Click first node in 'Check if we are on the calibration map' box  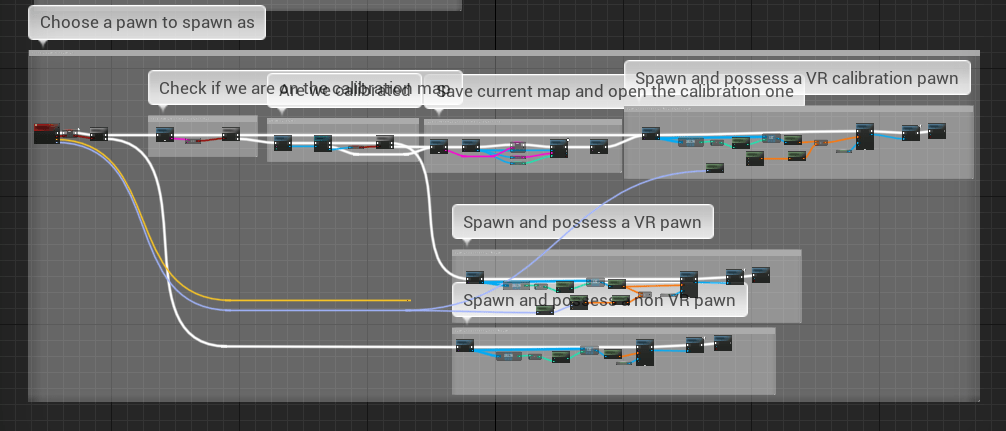click(165, 134)
